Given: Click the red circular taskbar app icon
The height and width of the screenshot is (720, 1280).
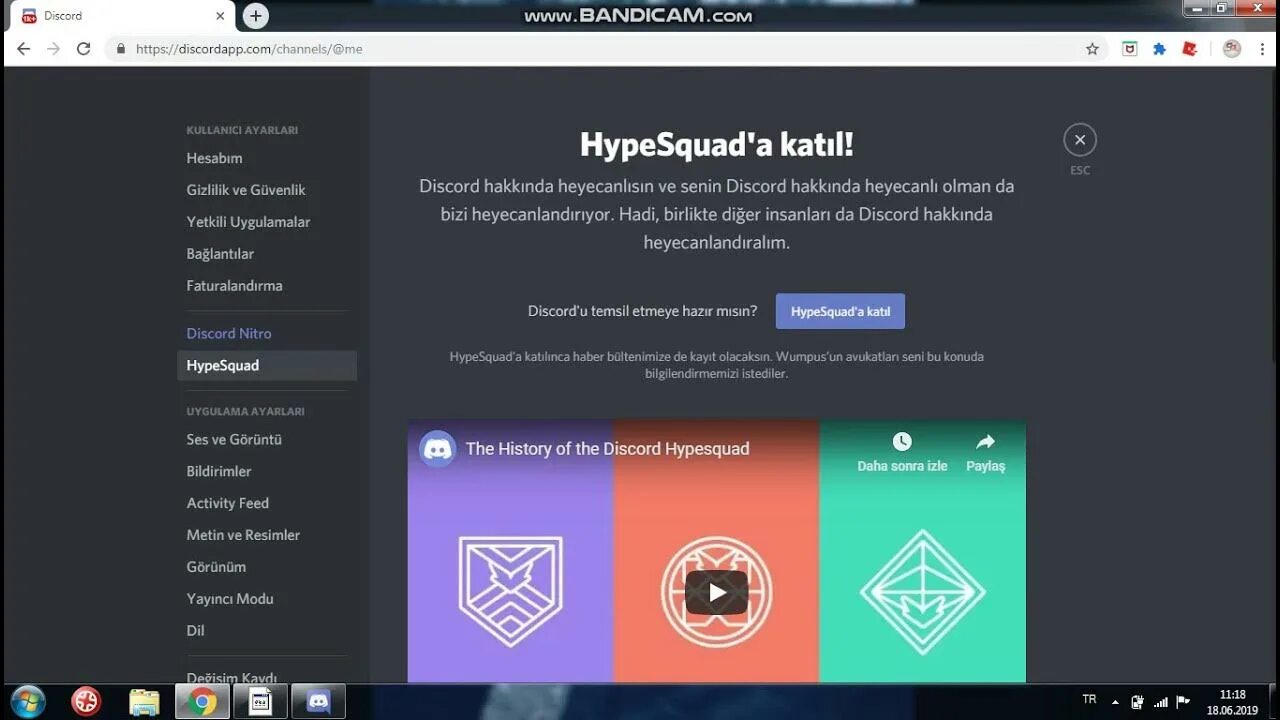Looking at the screenshot, I should coord(86,702).
